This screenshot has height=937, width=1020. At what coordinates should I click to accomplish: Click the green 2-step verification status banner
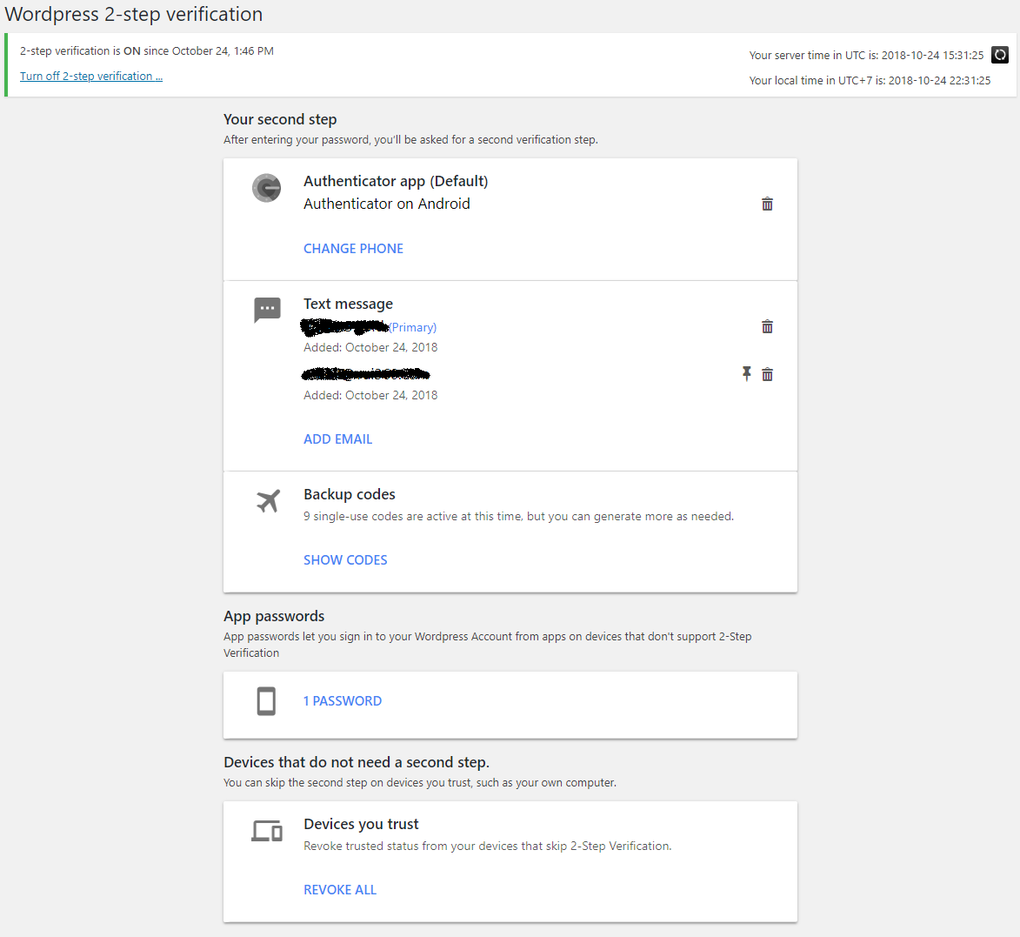point(146,50)
